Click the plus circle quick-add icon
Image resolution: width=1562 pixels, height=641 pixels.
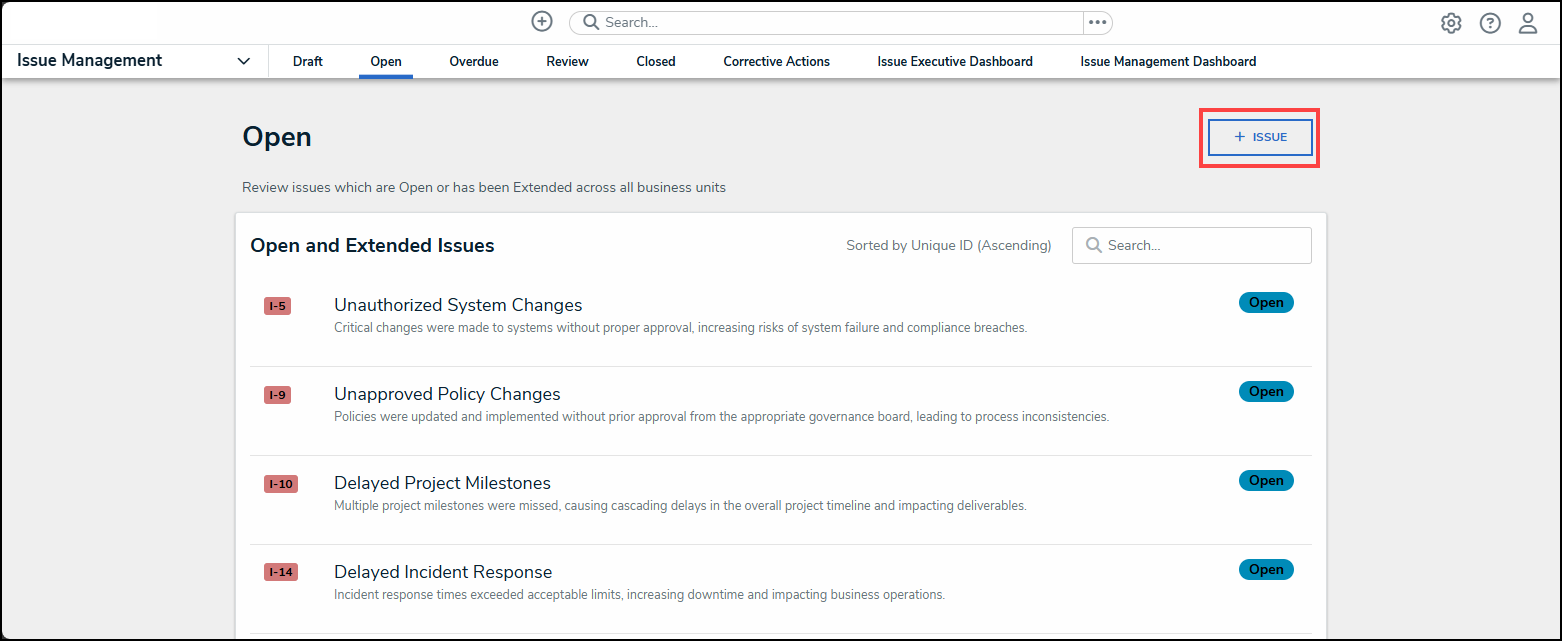click(x=542, y=22)
